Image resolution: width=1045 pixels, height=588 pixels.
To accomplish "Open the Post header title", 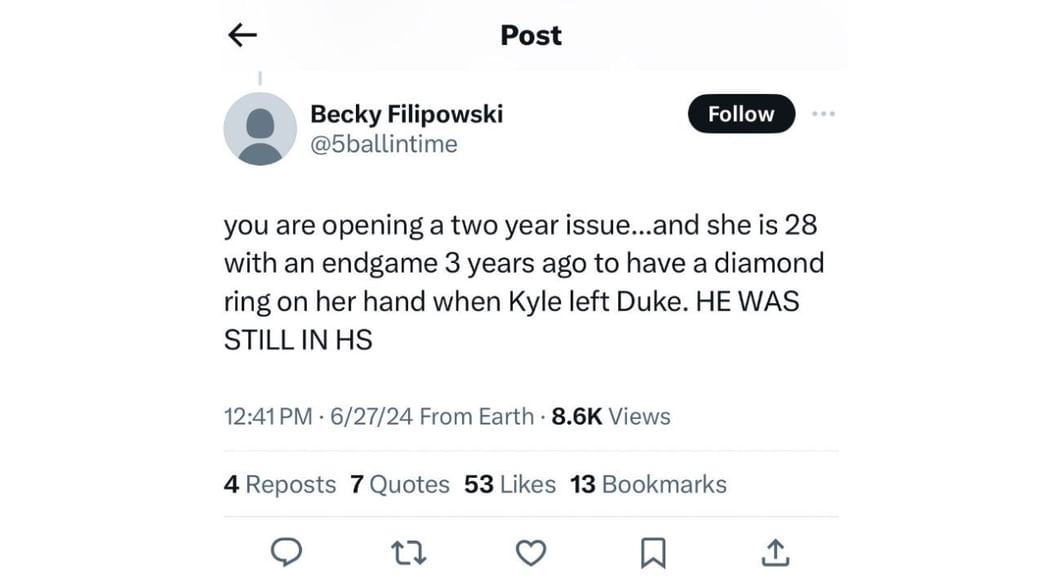I will coord(530,34).
